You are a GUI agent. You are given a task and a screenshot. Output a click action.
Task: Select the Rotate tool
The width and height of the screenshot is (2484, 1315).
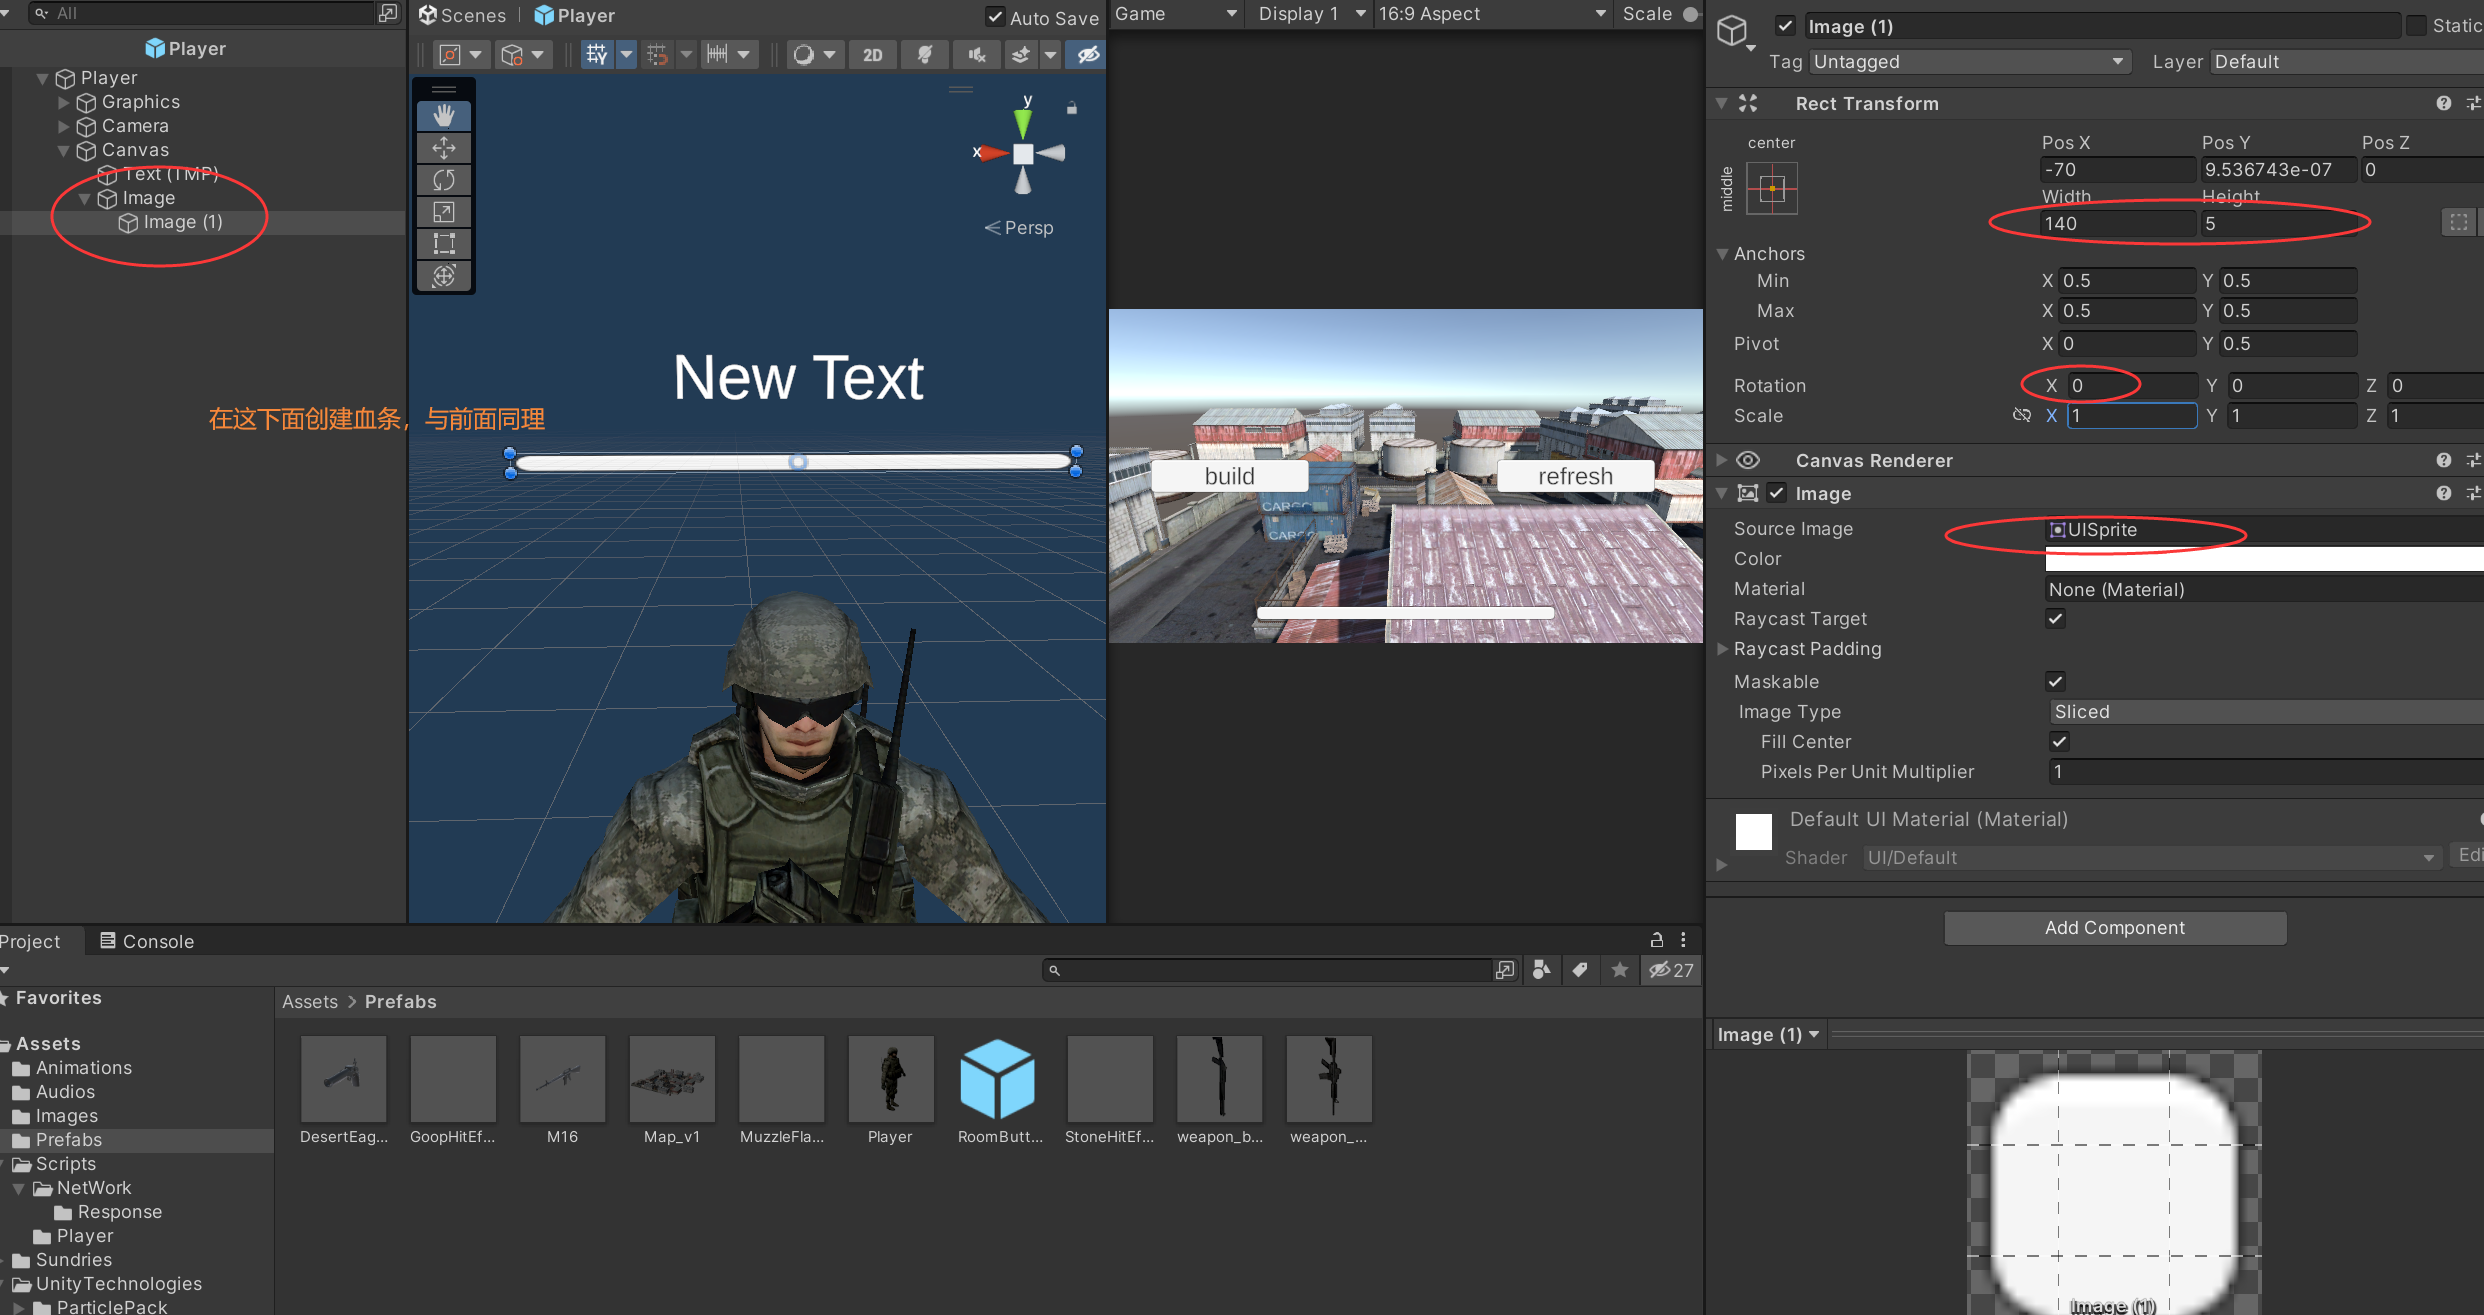444,180
